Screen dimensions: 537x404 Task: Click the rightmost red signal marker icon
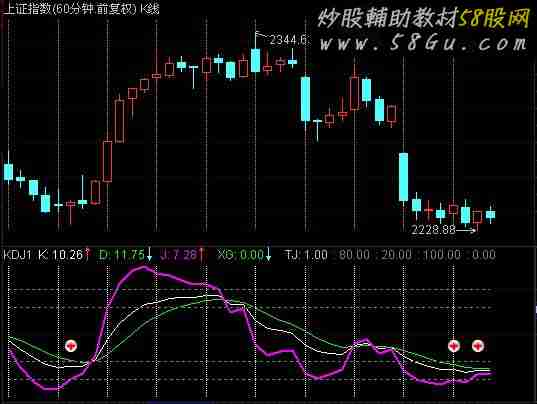coord(478,346)
